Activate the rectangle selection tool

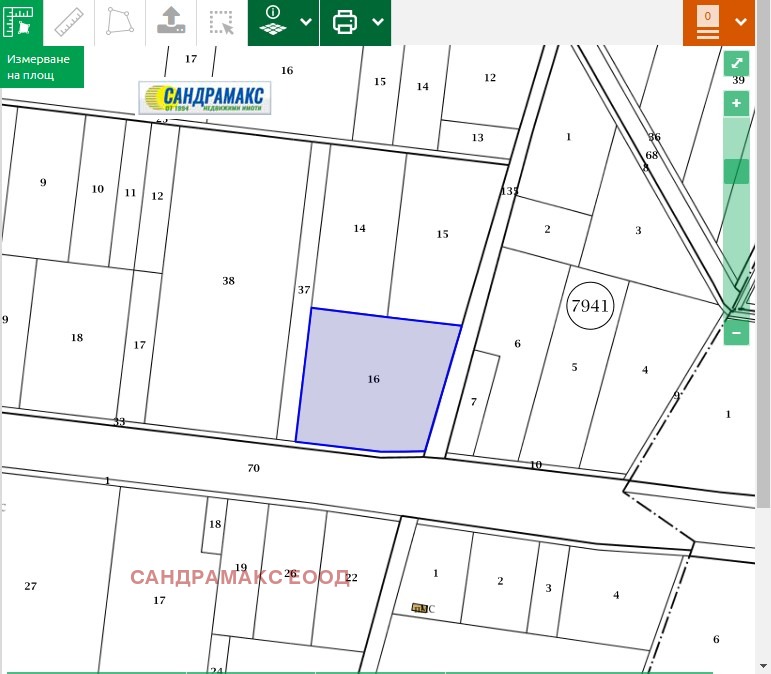(x=221, y=22)
